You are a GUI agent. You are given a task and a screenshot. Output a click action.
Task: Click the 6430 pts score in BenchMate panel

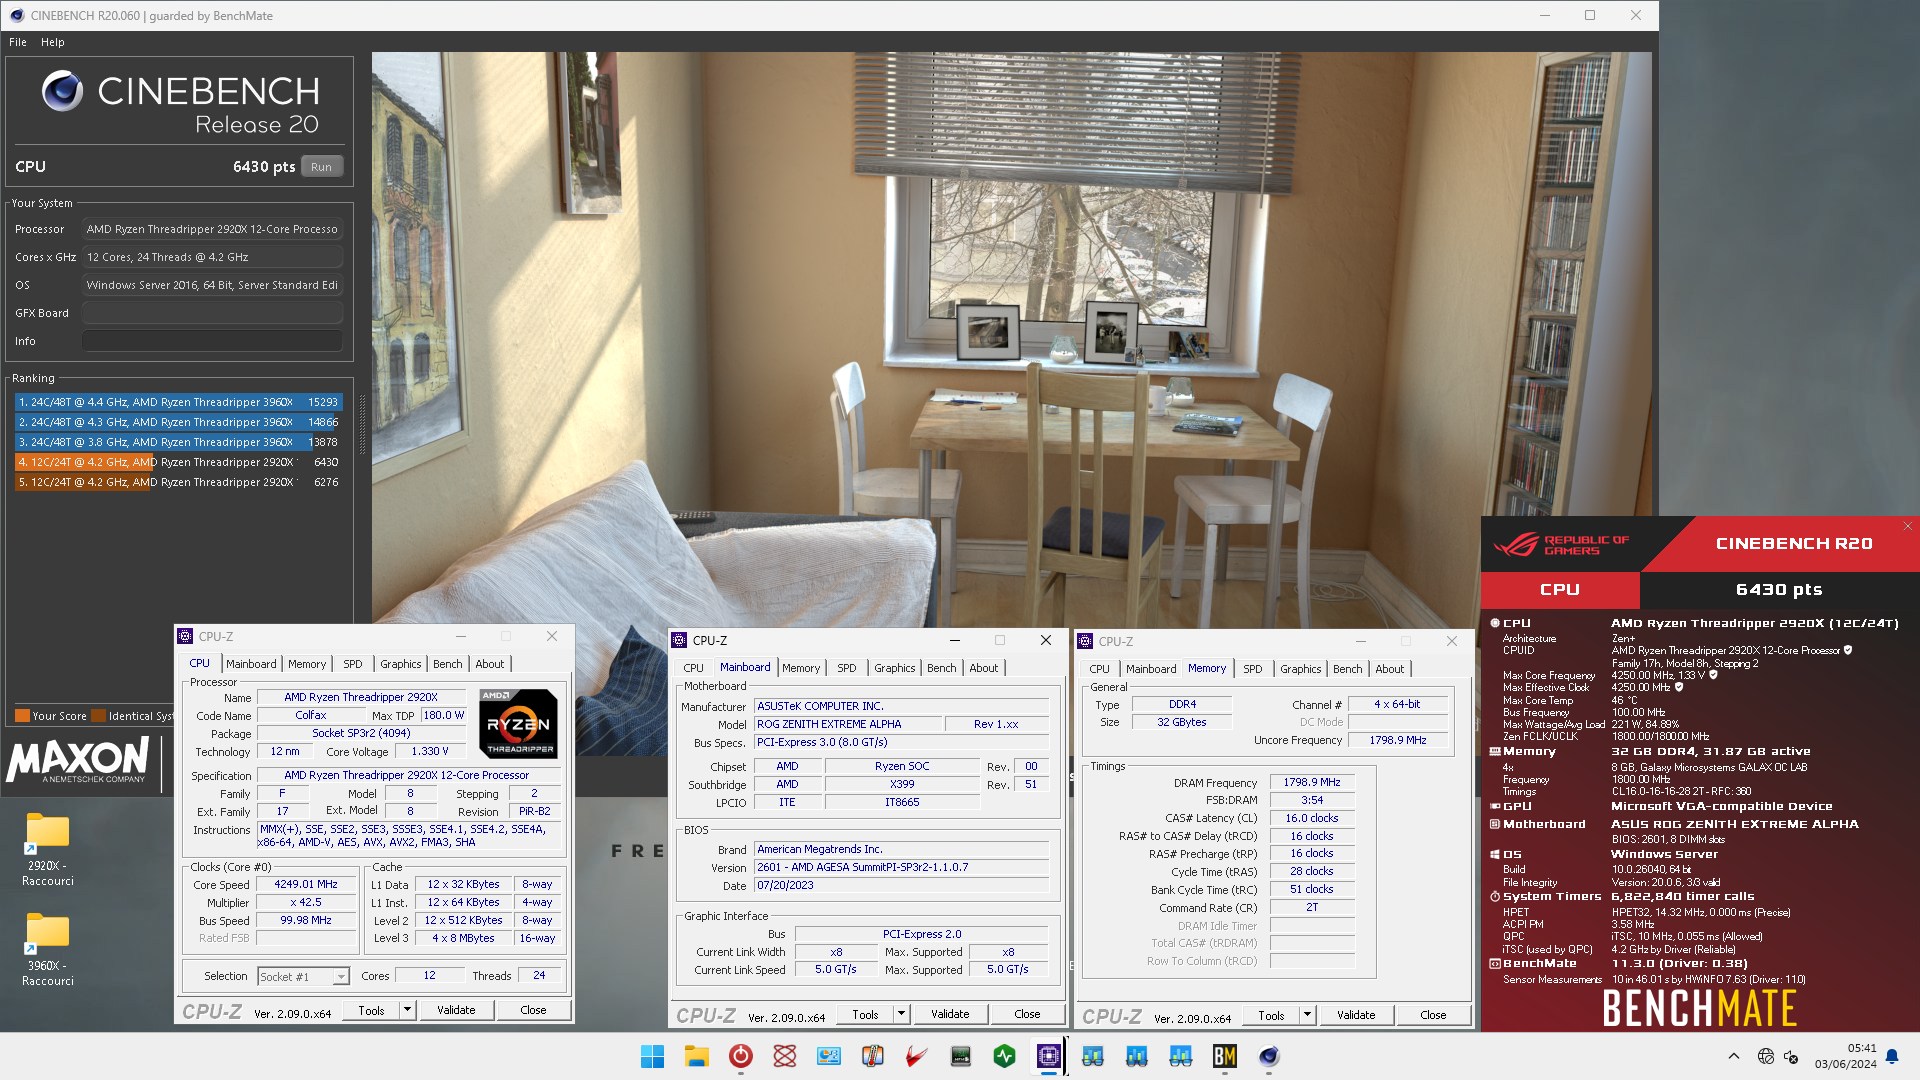pos(1779,590)
